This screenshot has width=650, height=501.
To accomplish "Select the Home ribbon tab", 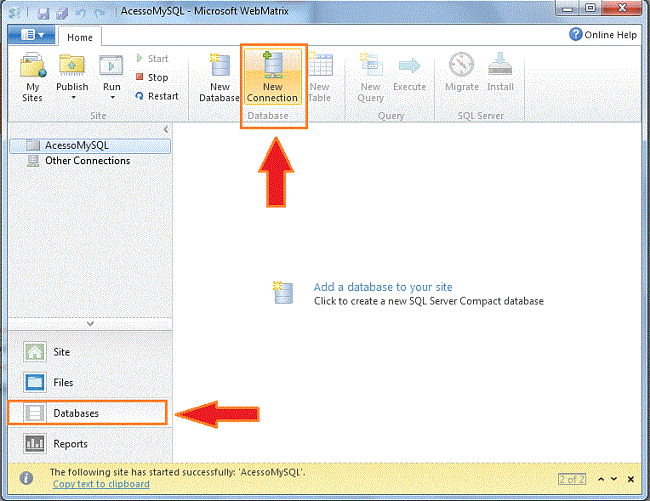I will pos(80,37).
